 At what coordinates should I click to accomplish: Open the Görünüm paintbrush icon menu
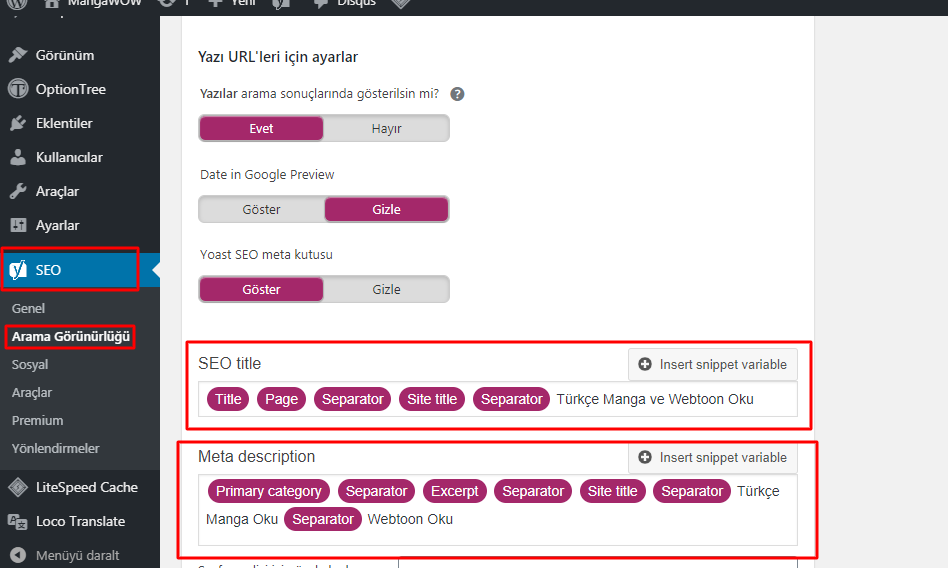pyautogui.click(x=18, y=55)
